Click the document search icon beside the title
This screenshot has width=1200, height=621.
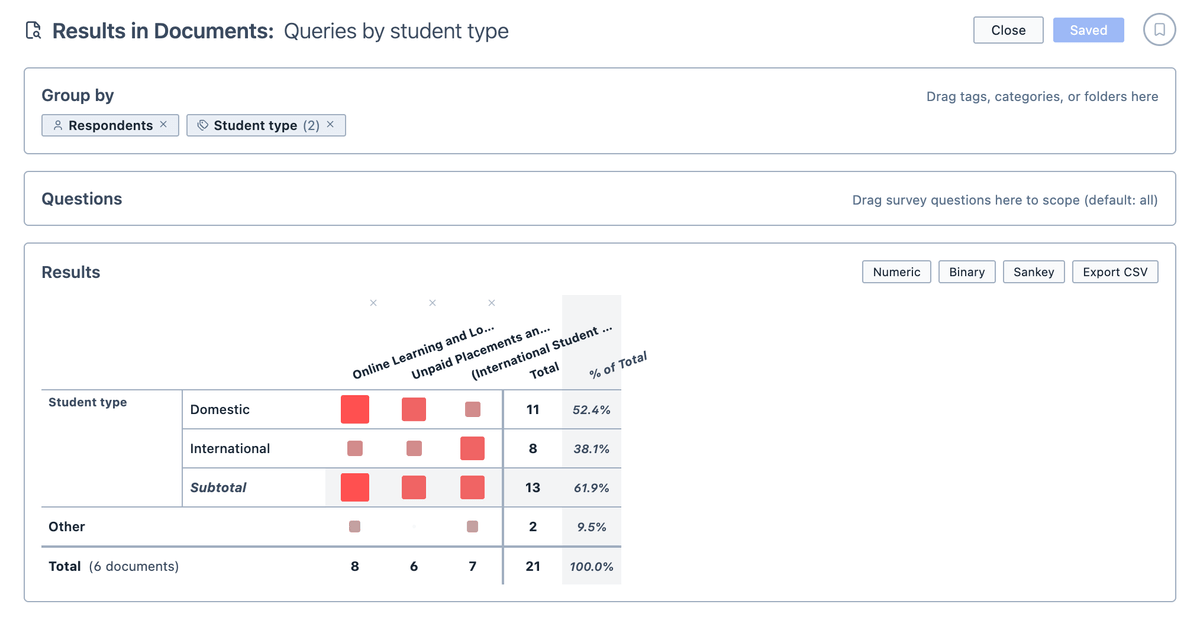[33, 31]
